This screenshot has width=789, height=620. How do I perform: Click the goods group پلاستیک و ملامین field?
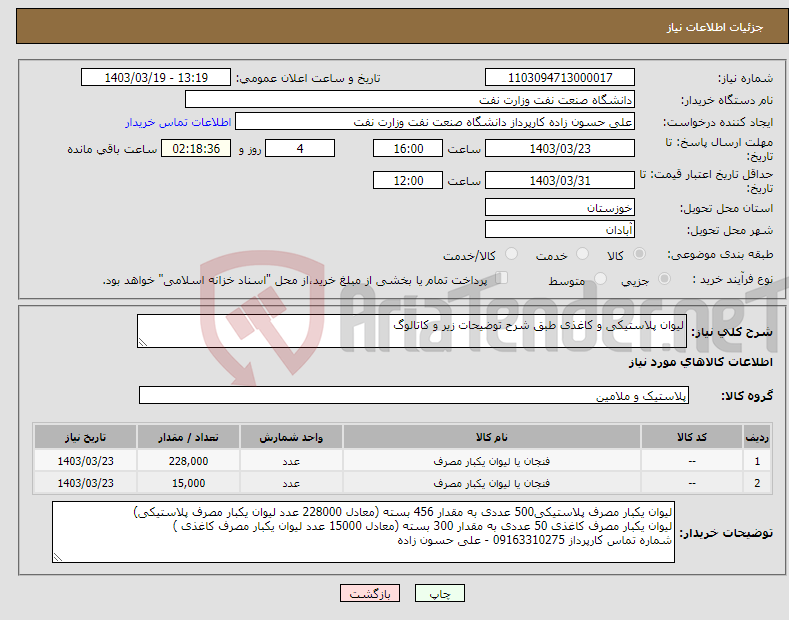tap(414, 396)
